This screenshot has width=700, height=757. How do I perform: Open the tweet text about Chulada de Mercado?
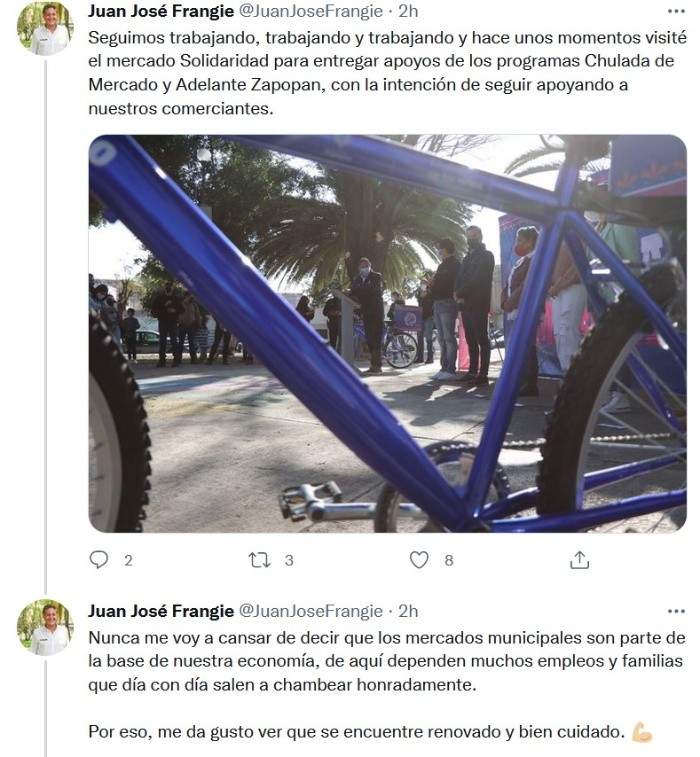pos(387,73)
